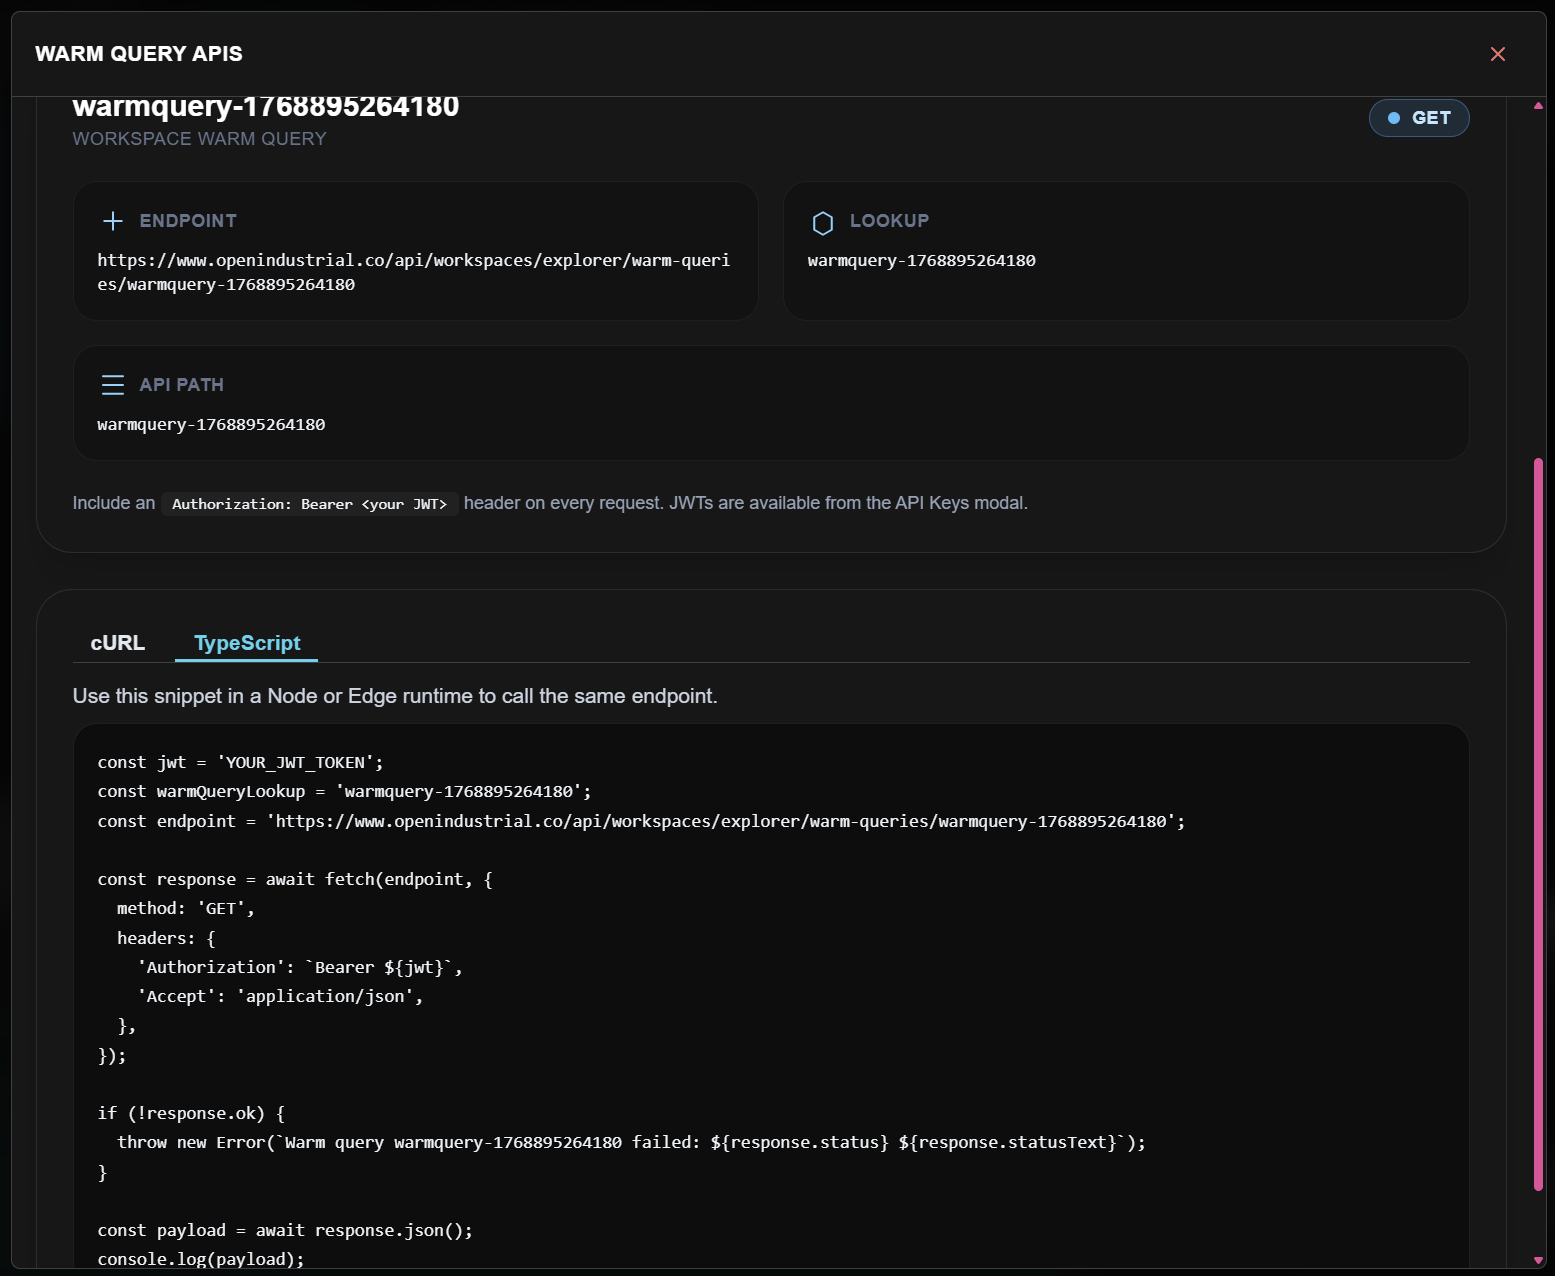Screen dimensions: 1555x1276
Task: Click the Node or Edge runtime description text
Action: [x=395, y=696]
